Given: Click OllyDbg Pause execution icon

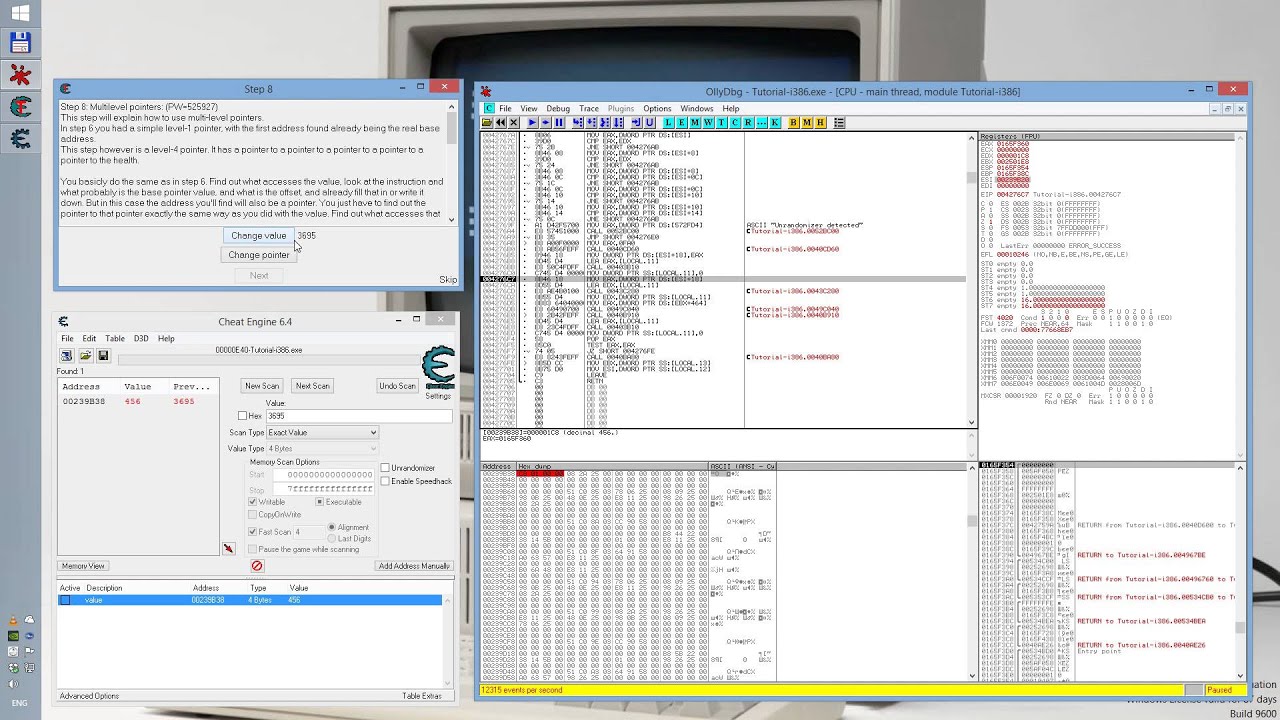Looking at the screenshot, I should (x=559, y=122).
